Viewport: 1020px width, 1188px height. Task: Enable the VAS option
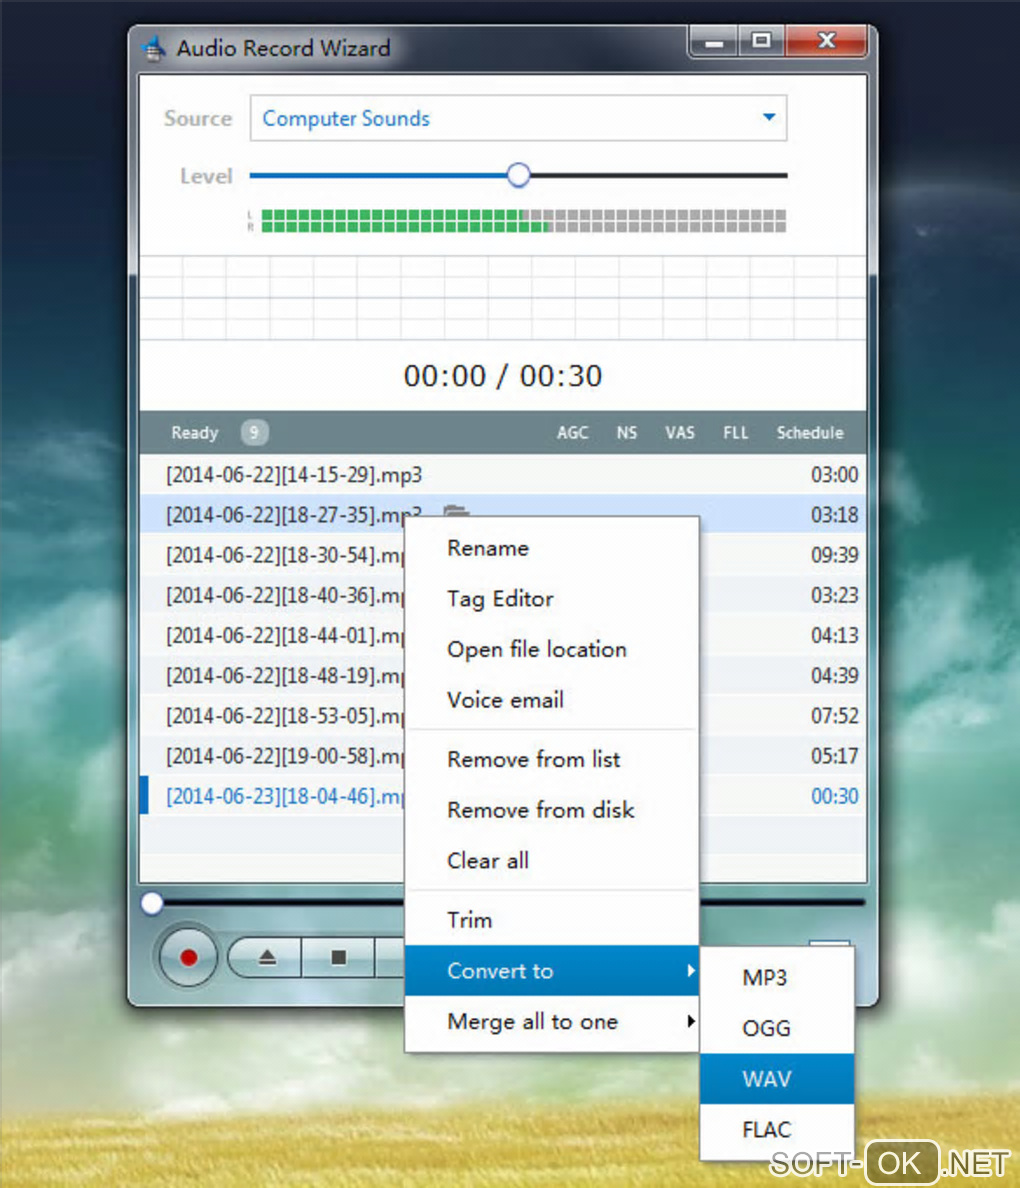(x=679, y=433)
